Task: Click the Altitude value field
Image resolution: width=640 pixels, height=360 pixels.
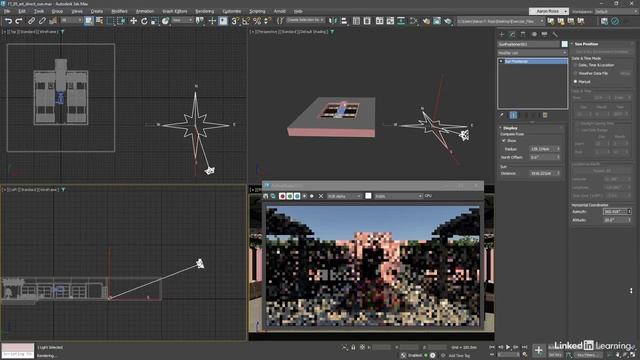Action: pyautogui.click(x=615, y=220)
